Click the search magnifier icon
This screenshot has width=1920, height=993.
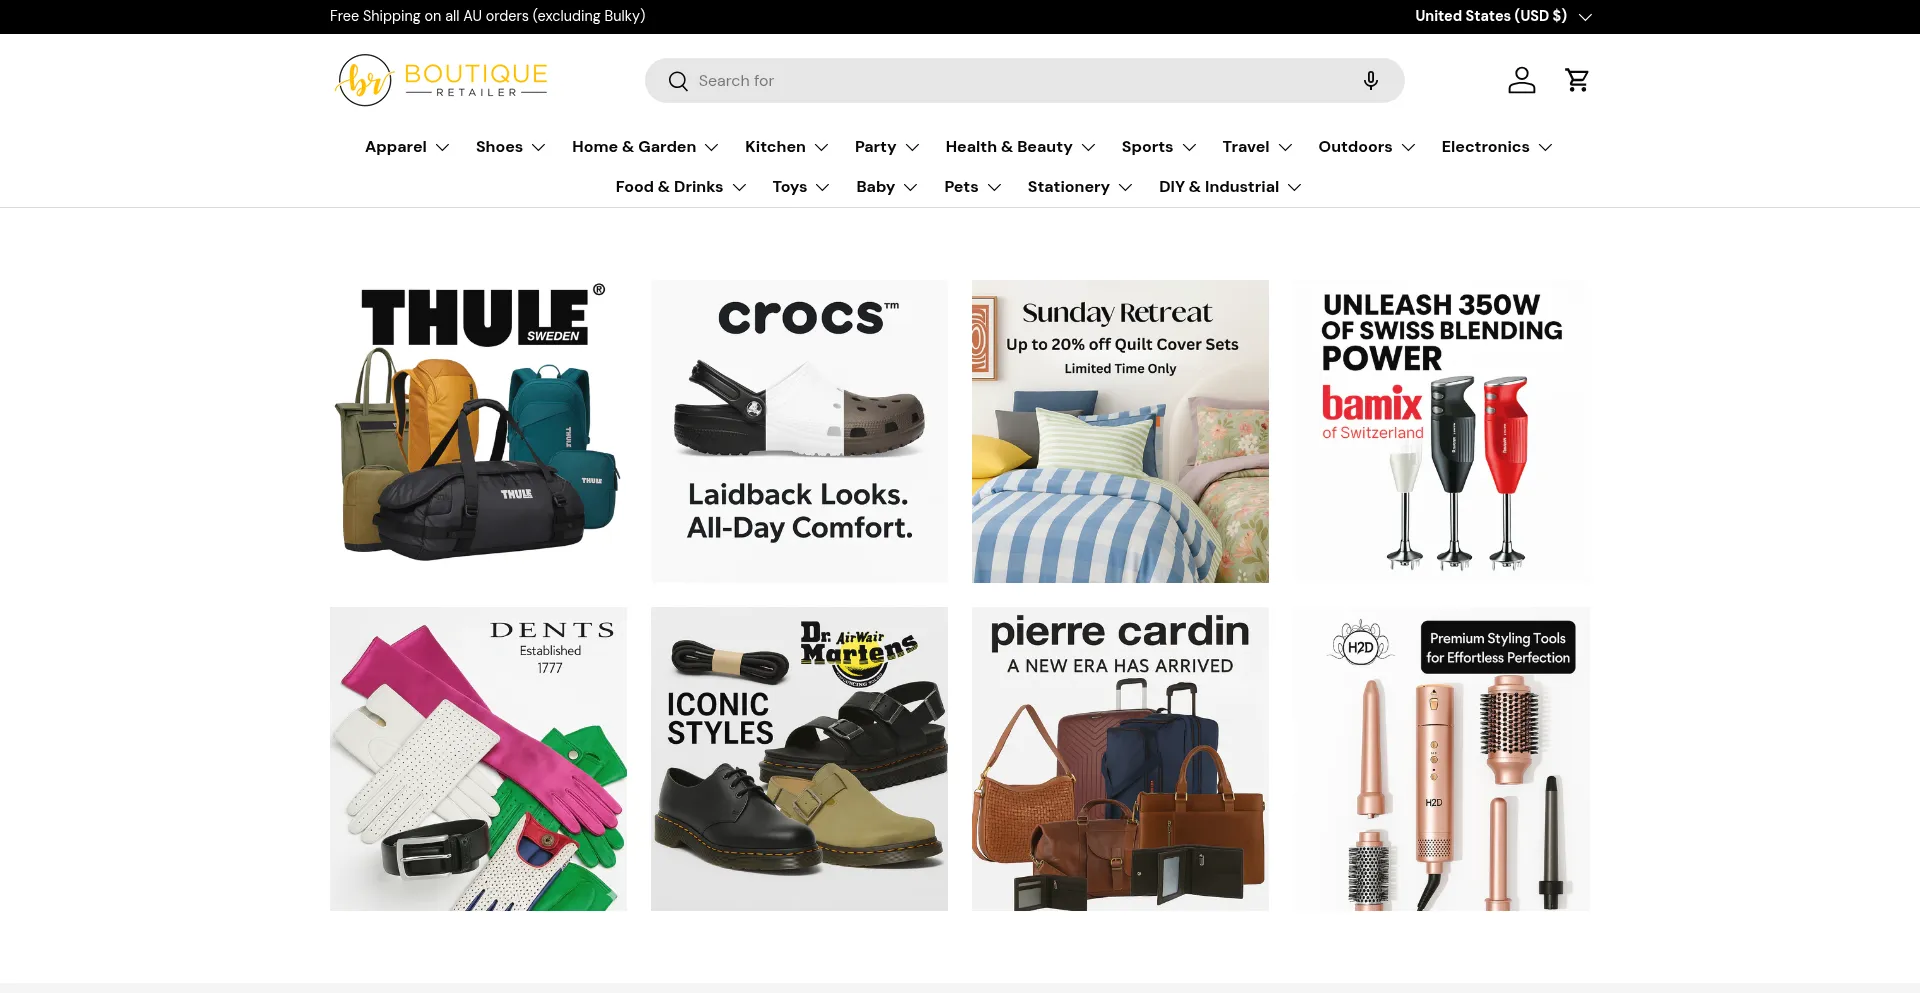[x=678, y=81]
